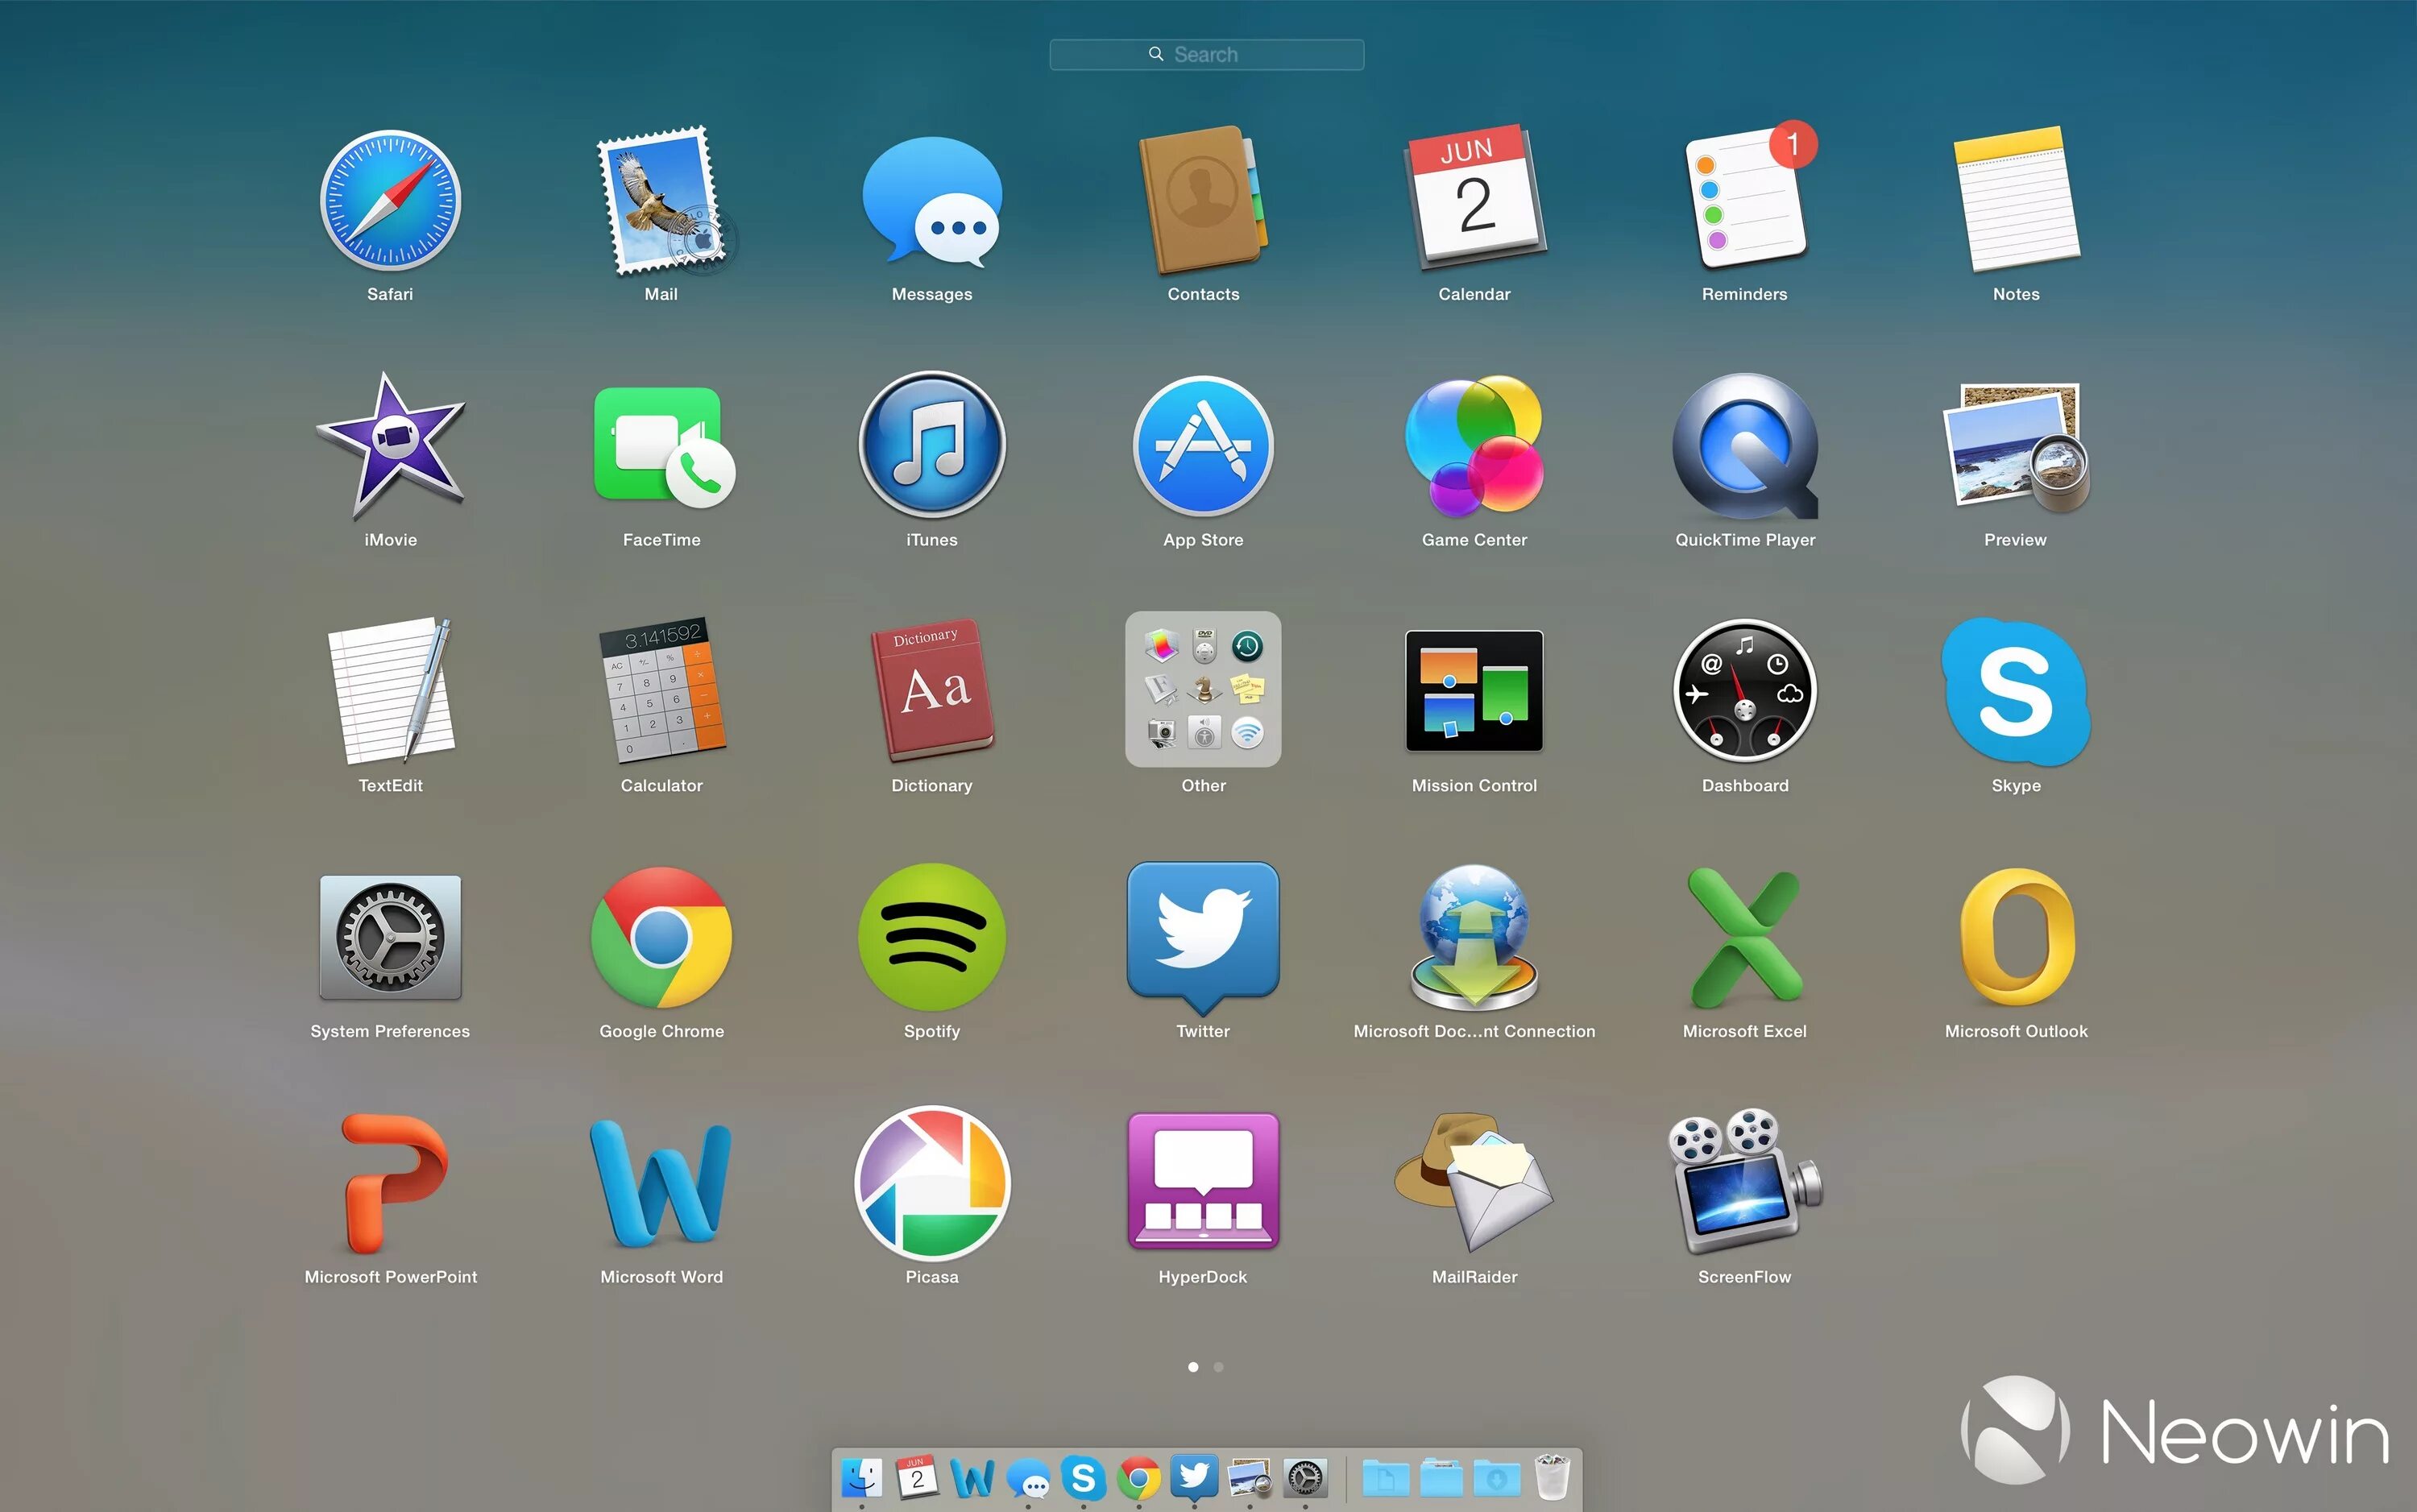
Task: Launch QuickTime Player
Action: click(1745, 446)
